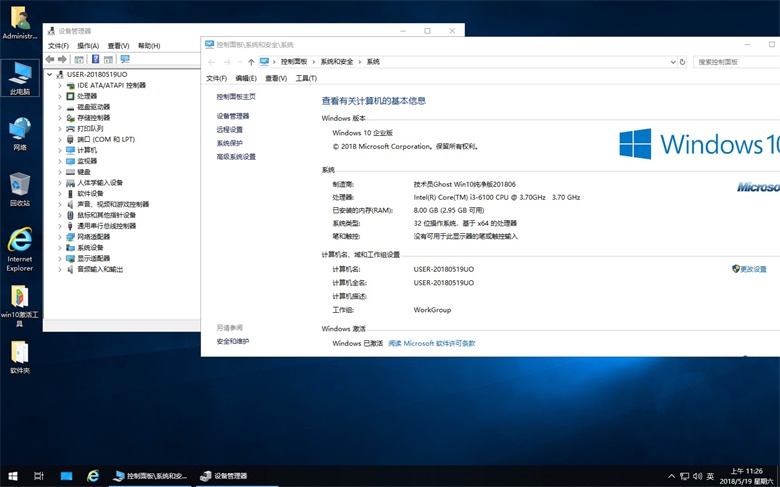Screen dimensions: 780x487
Task: Click the 搜索控制面板 search field
Action: point(733,62)
